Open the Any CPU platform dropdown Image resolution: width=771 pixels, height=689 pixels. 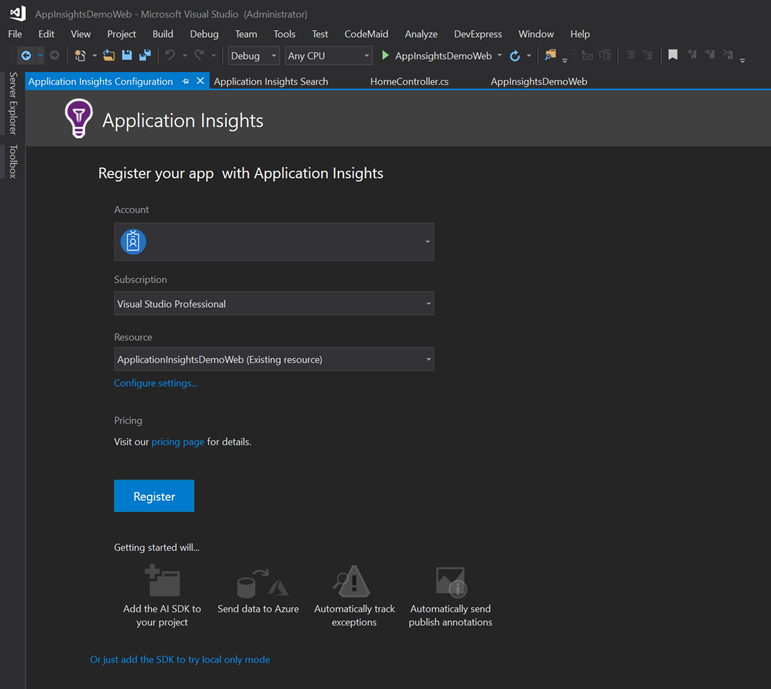point(328,56)
